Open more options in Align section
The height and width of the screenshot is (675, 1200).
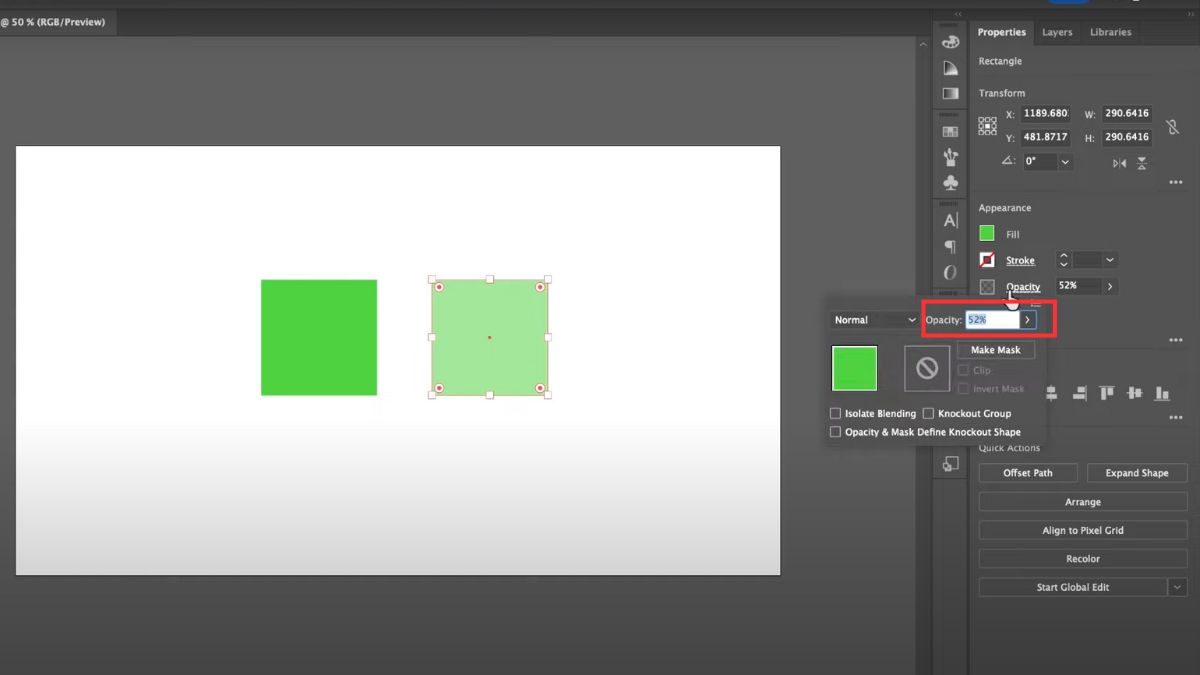[x=1176, y=418]
